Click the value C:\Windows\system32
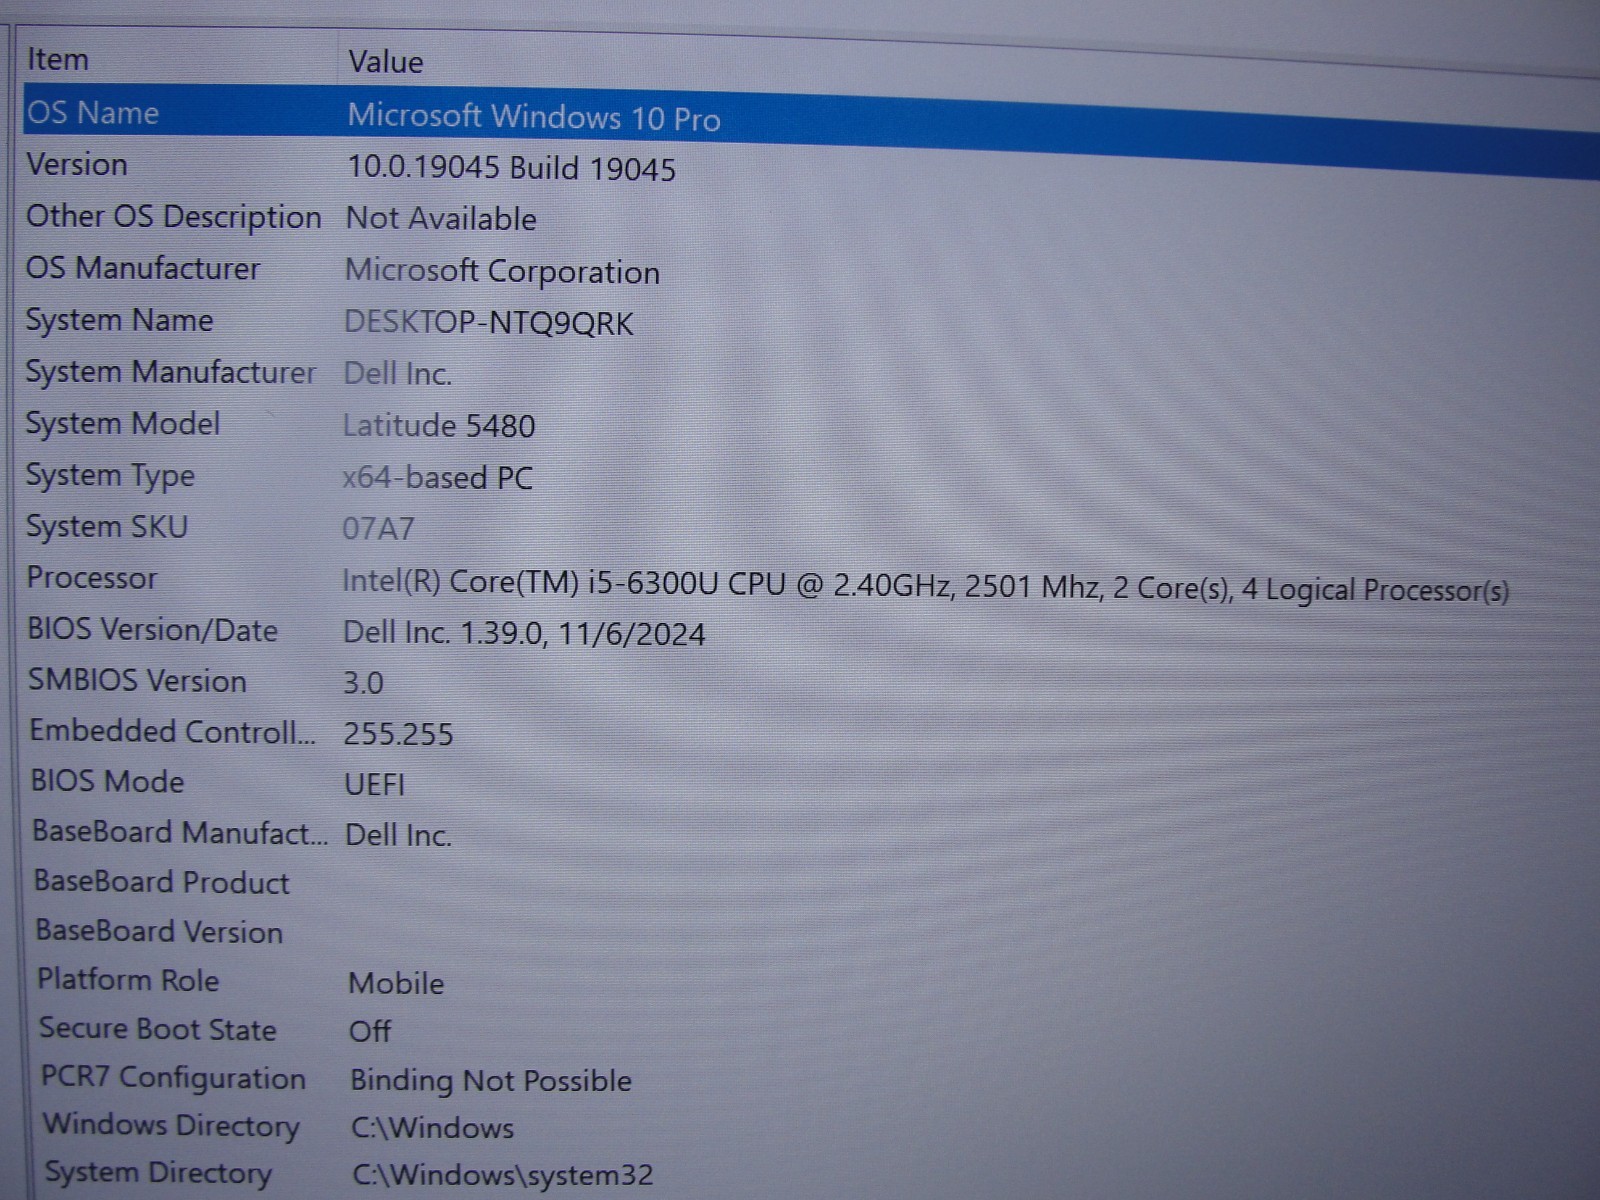Screen dimensions: 1600x1200 click(x=502, y=1175)
